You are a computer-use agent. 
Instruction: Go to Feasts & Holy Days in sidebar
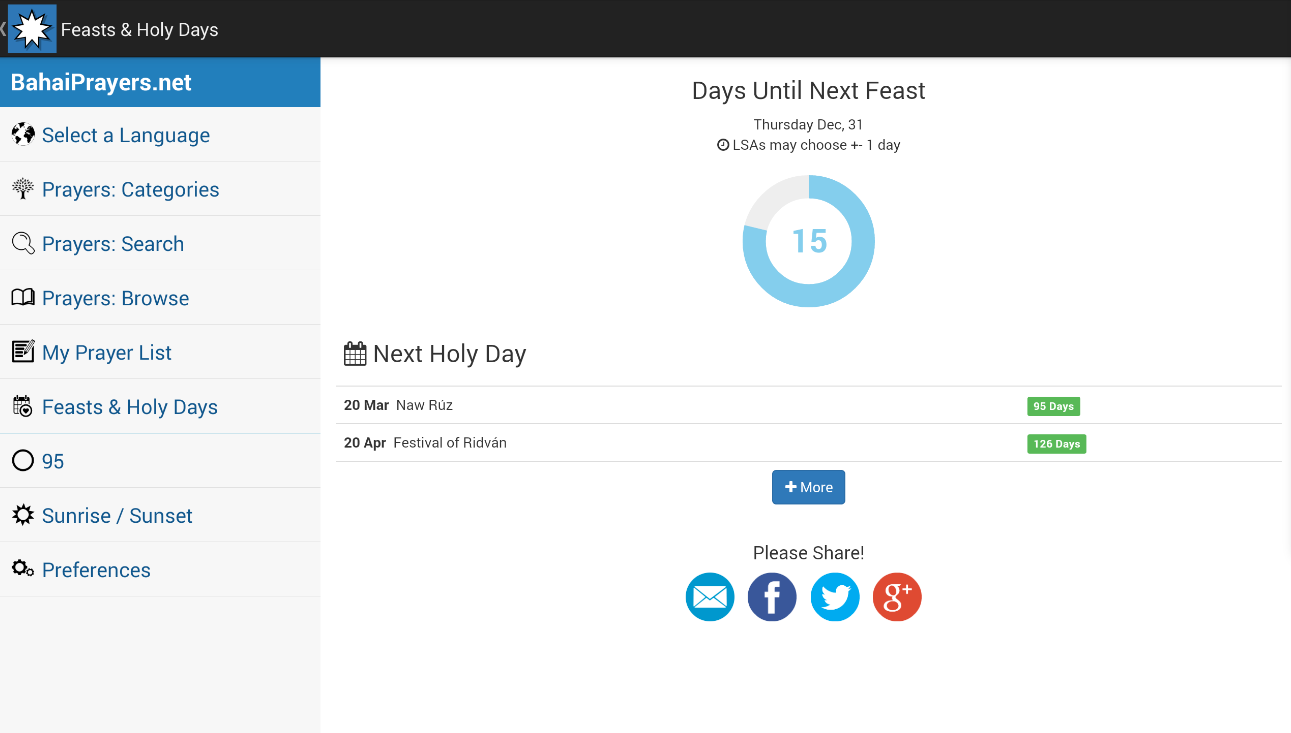tap(130, 407)
